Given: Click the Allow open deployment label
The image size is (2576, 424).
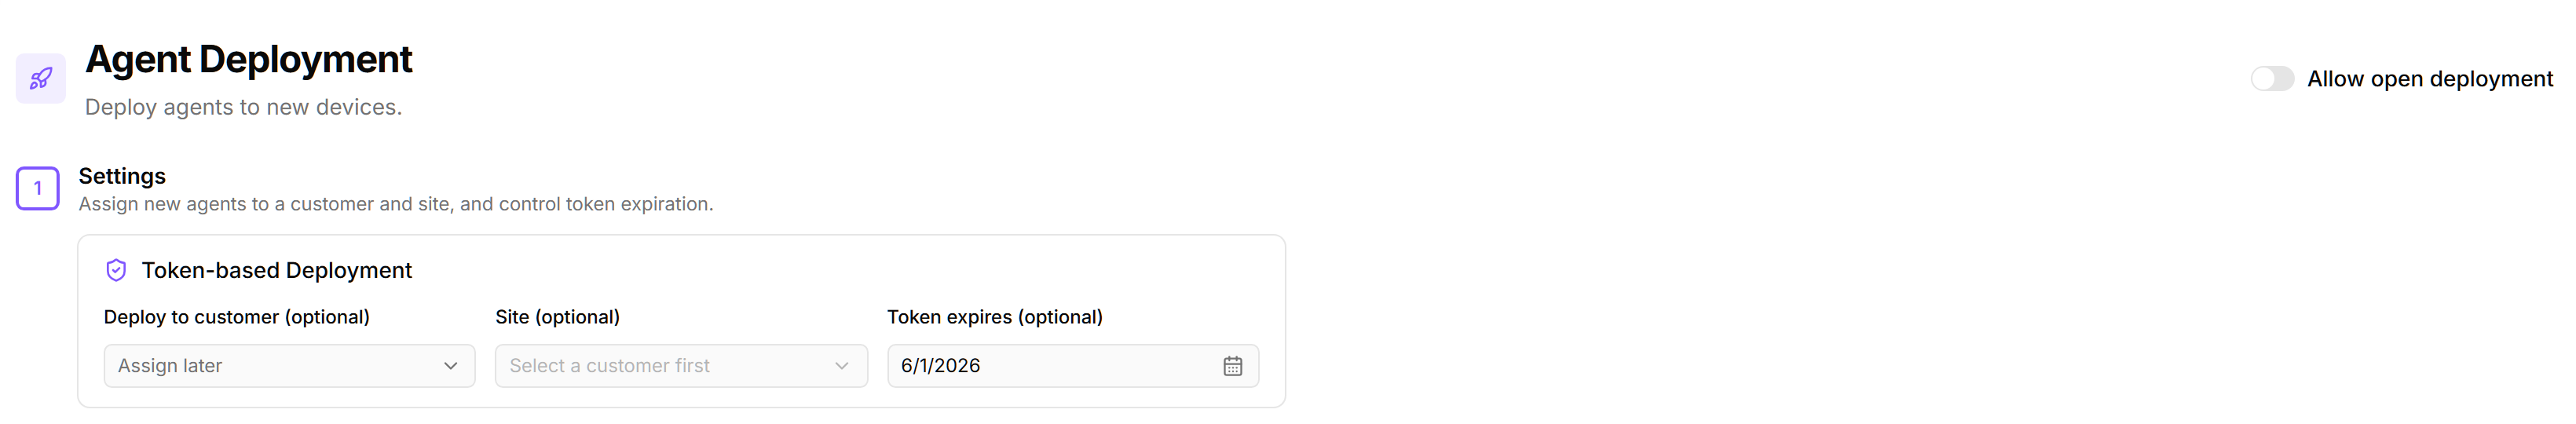Looking at the screenshot, I should pos(2429,79).
